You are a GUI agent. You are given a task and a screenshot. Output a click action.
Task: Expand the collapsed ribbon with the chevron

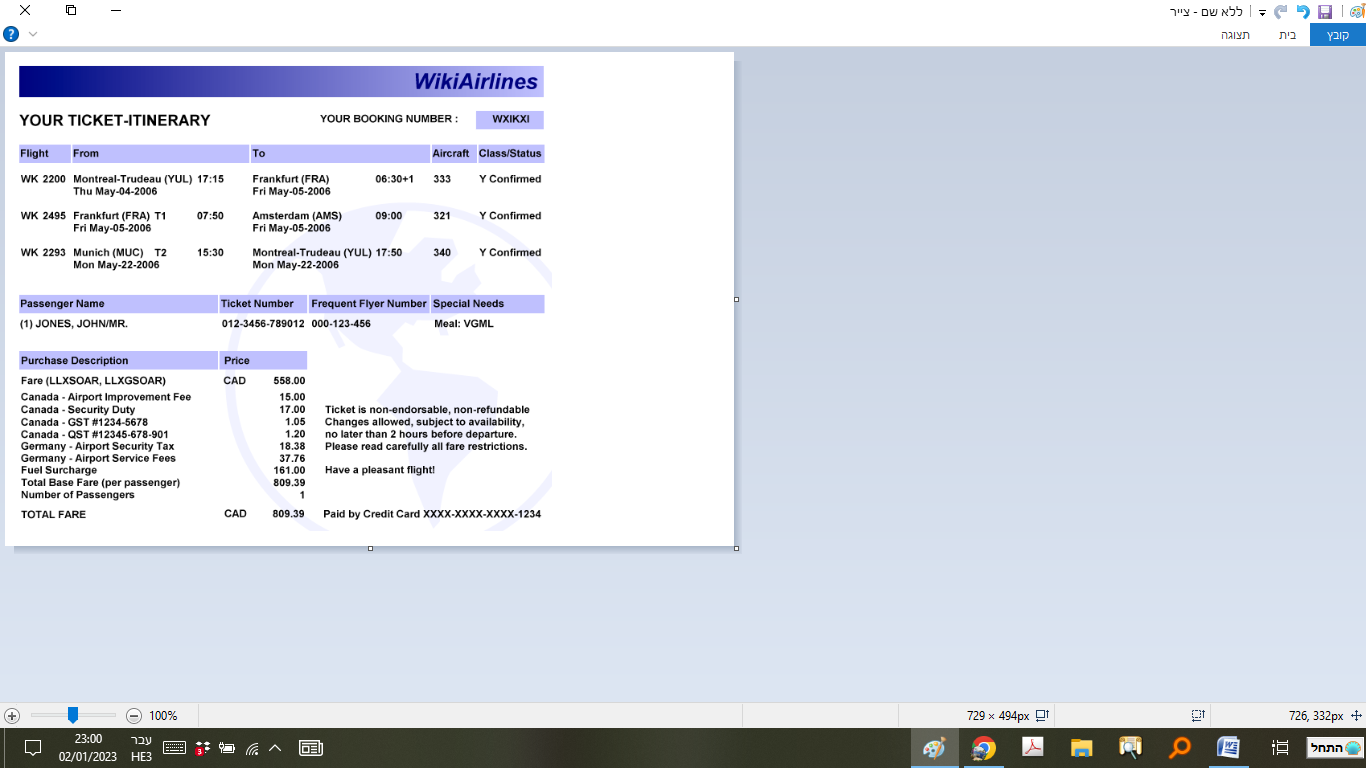click(33, 34)
